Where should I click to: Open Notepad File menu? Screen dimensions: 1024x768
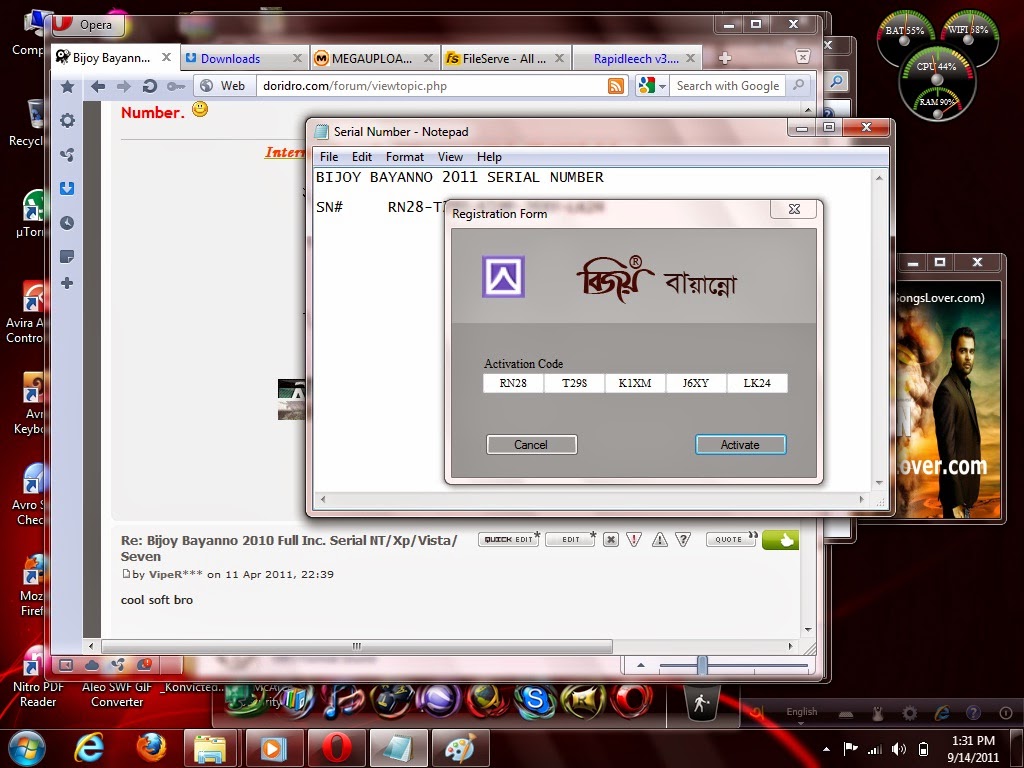pyautogui.click(x=329, y=157)
